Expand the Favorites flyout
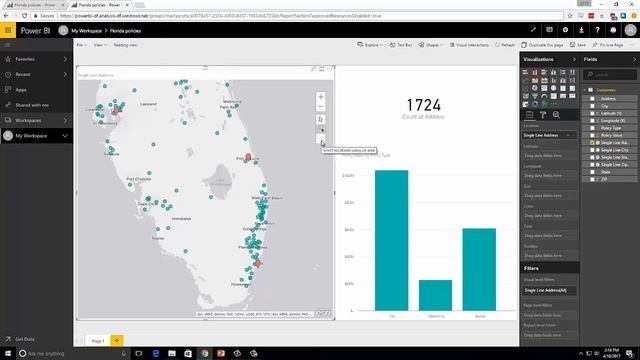This screenshot has width=640, height=360. tap(65, 59)
